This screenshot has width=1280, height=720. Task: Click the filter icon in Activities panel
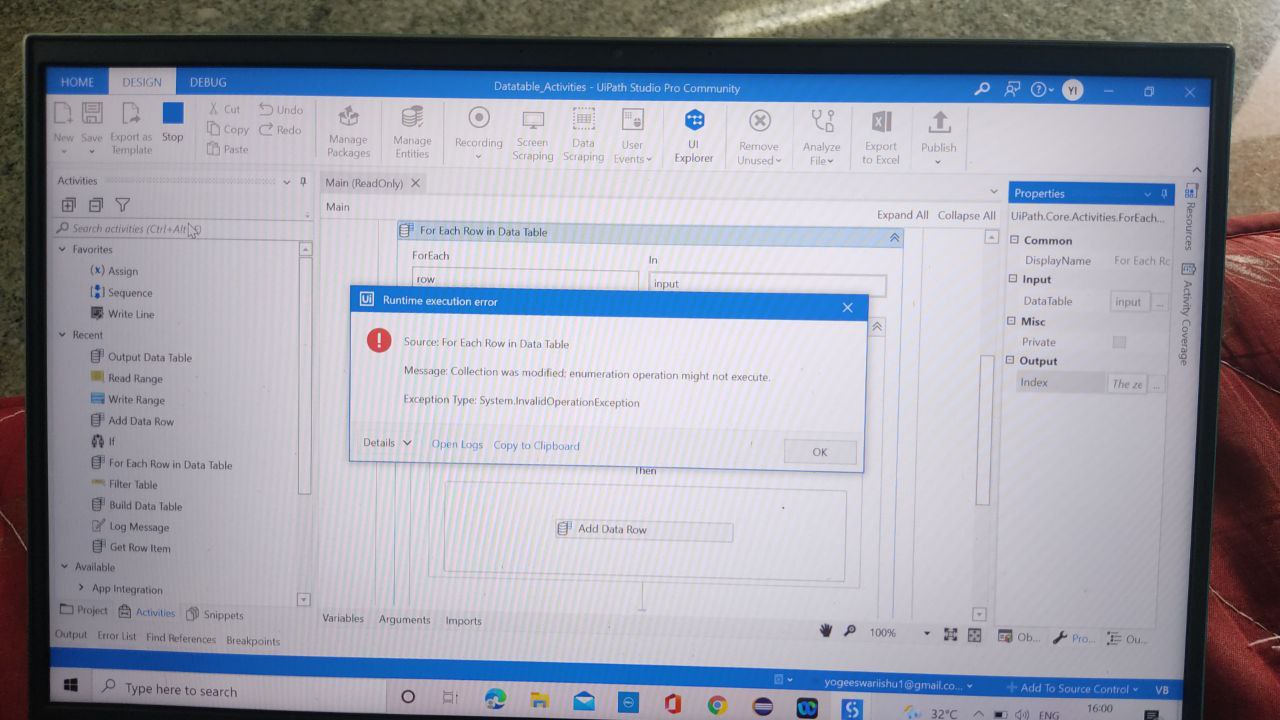pos(123,205)
